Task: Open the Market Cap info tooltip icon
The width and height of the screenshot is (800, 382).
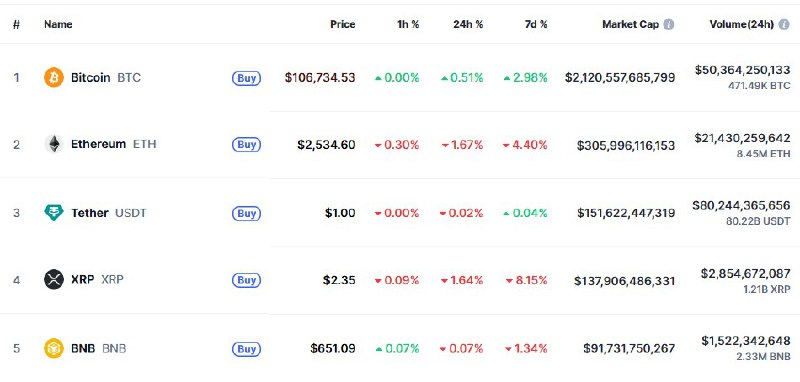Action: click(x=668, y=24)
